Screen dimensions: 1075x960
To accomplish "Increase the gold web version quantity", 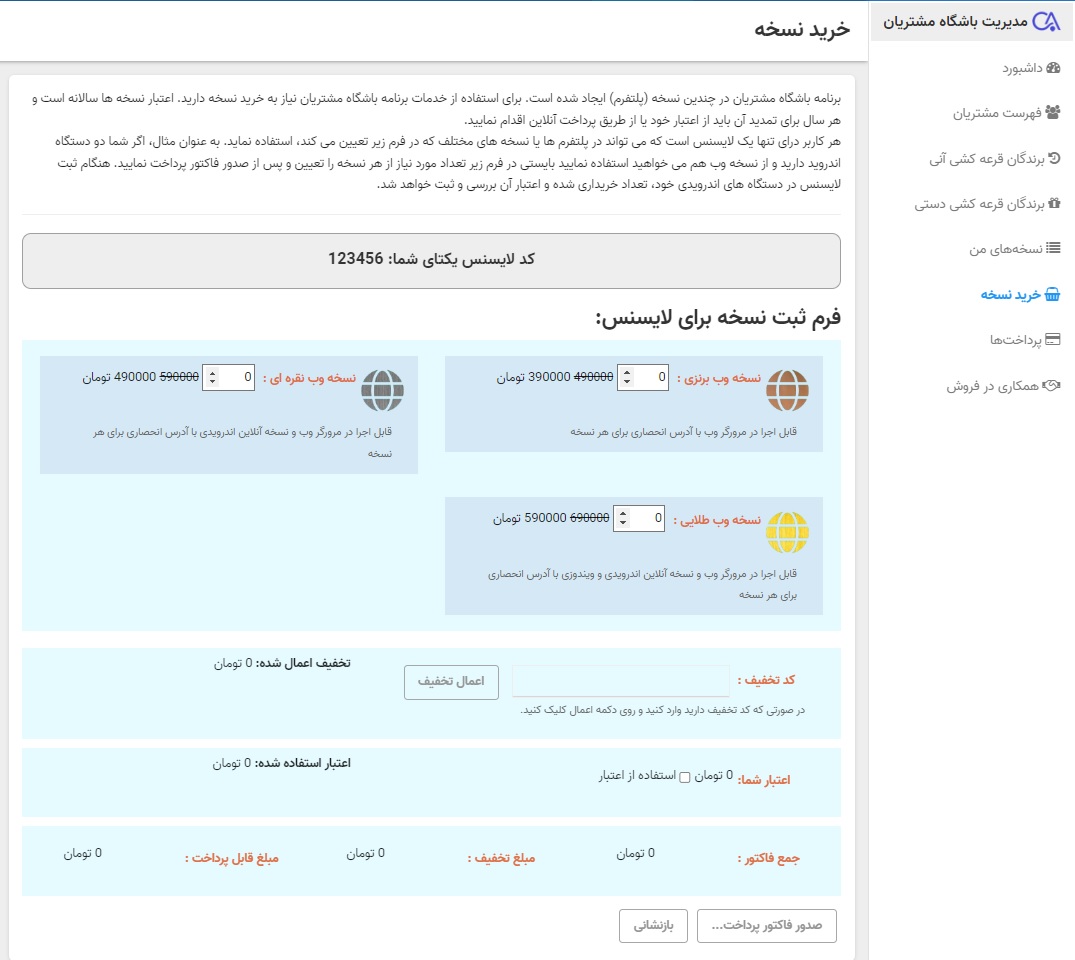I will [622, 513].
